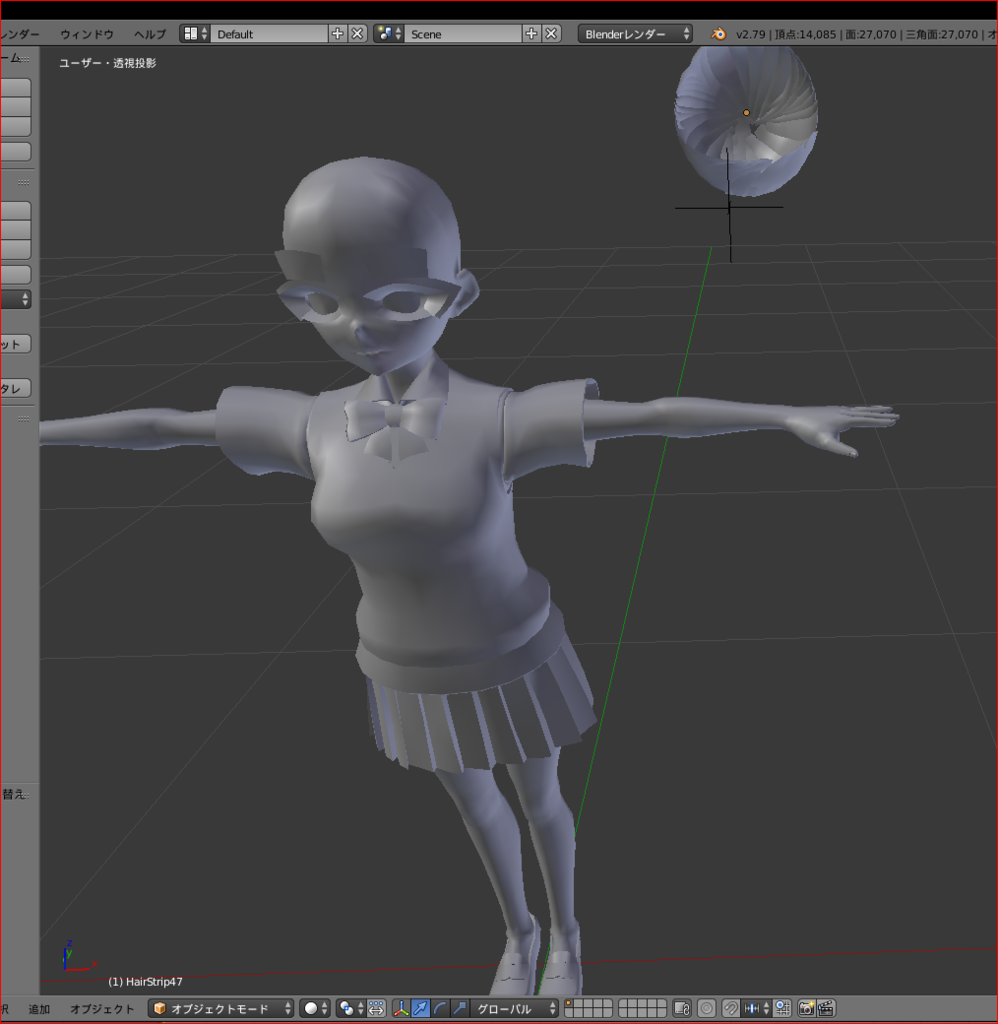The image size is (998, 1024).
Task: Open the scene browser icon
Action: coord(389,34)
